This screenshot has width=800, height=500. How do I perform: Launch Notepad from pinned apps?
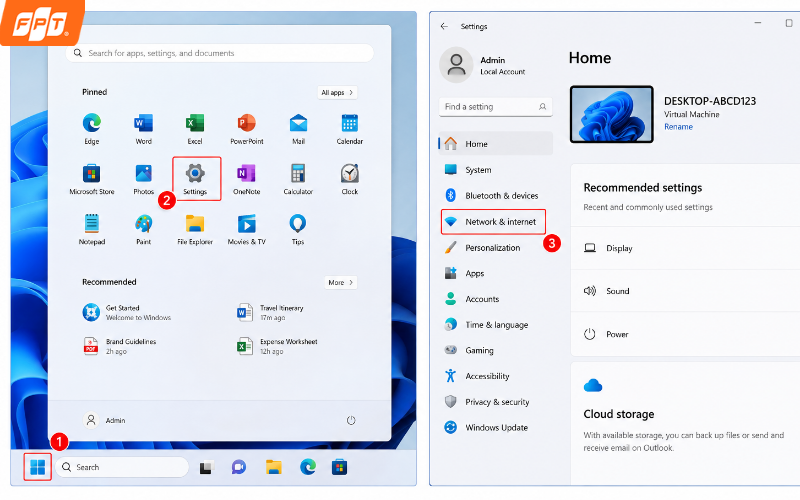click(x=92, y=229)
